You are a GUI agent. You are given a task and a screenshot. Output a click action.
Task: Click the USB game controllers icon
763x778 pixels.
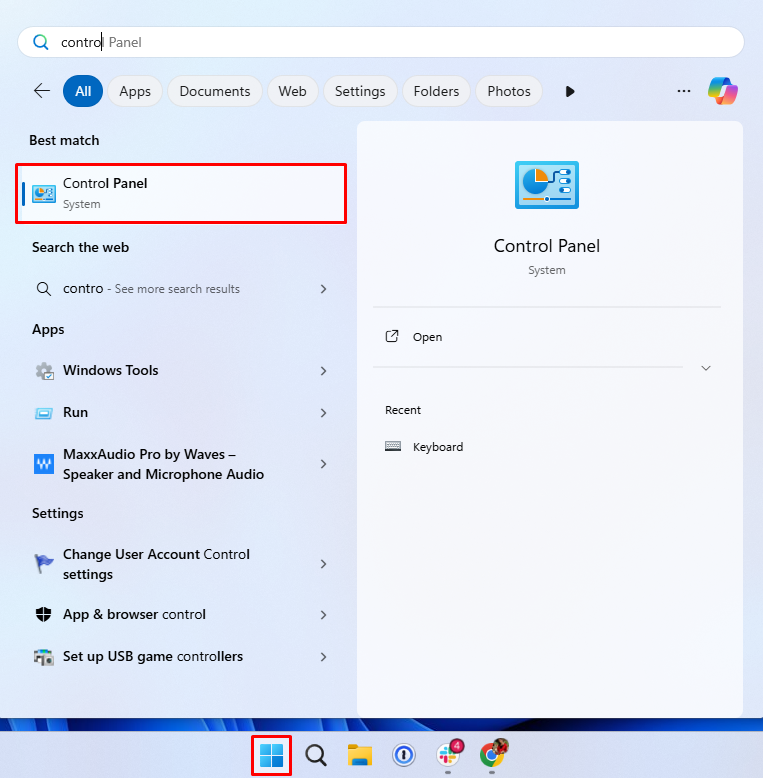[44, 657]
